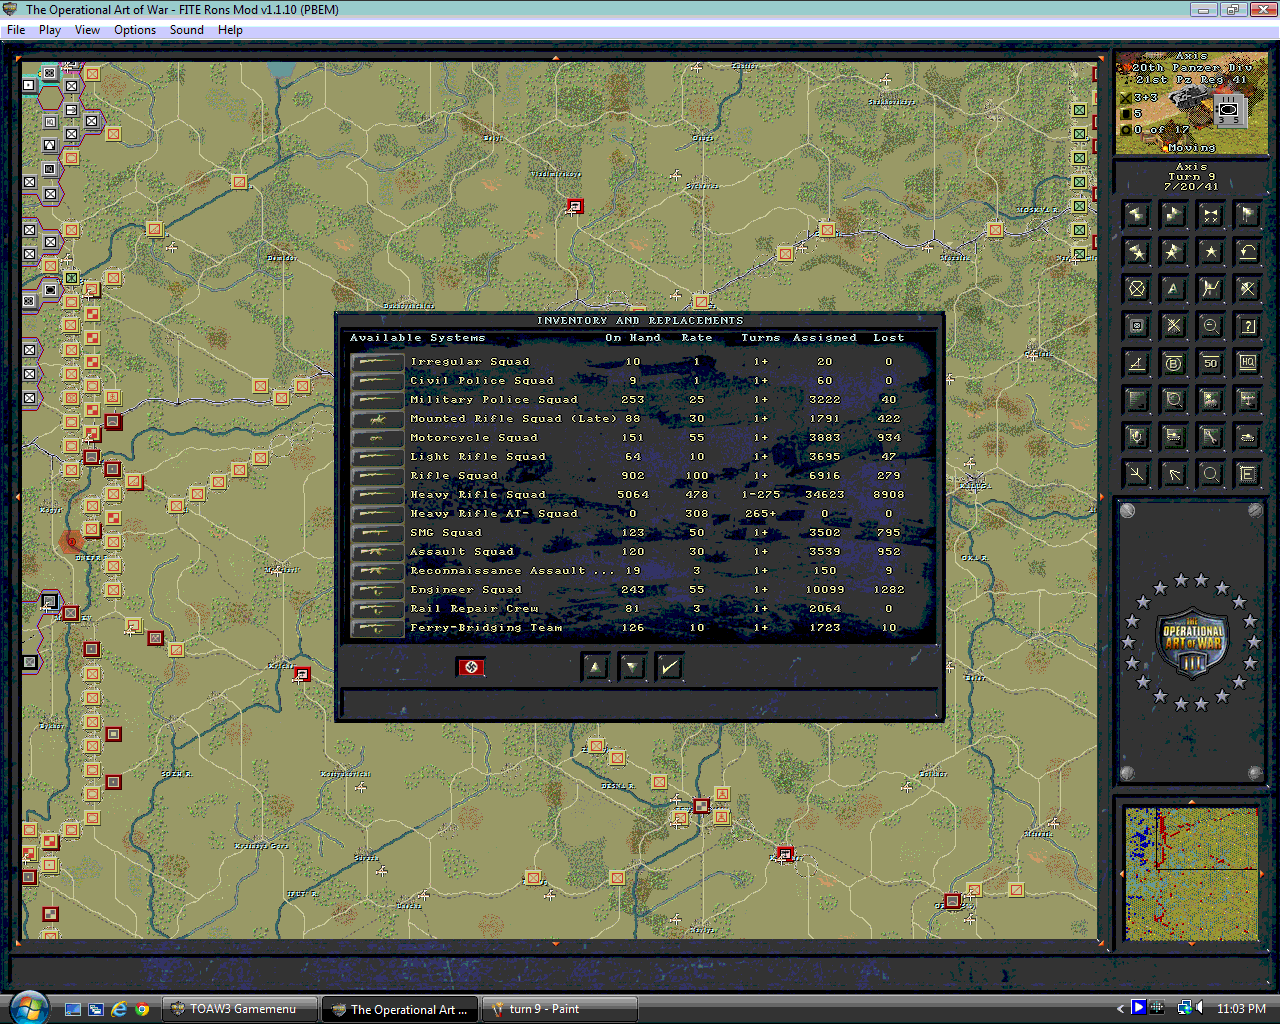Switch to TOAW3 Gamemenu taskbar window

(241, 1009)
